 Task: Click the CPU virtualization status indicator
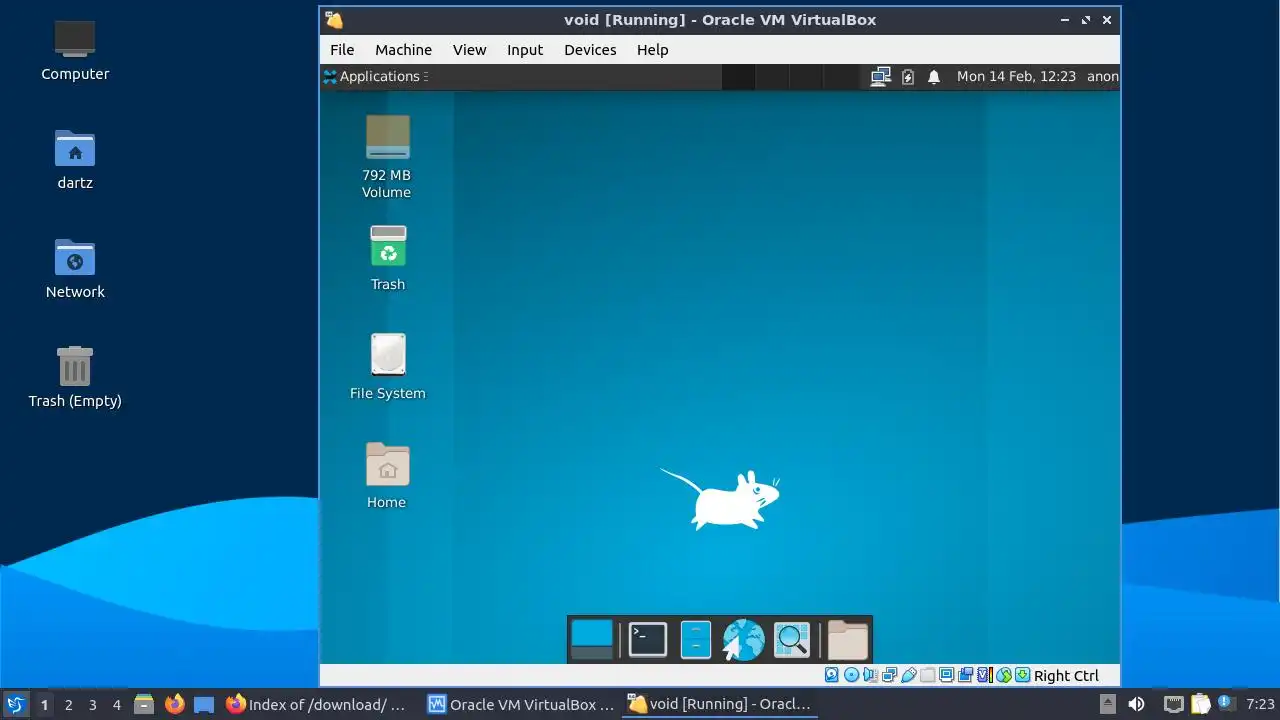tap(985, 675)
